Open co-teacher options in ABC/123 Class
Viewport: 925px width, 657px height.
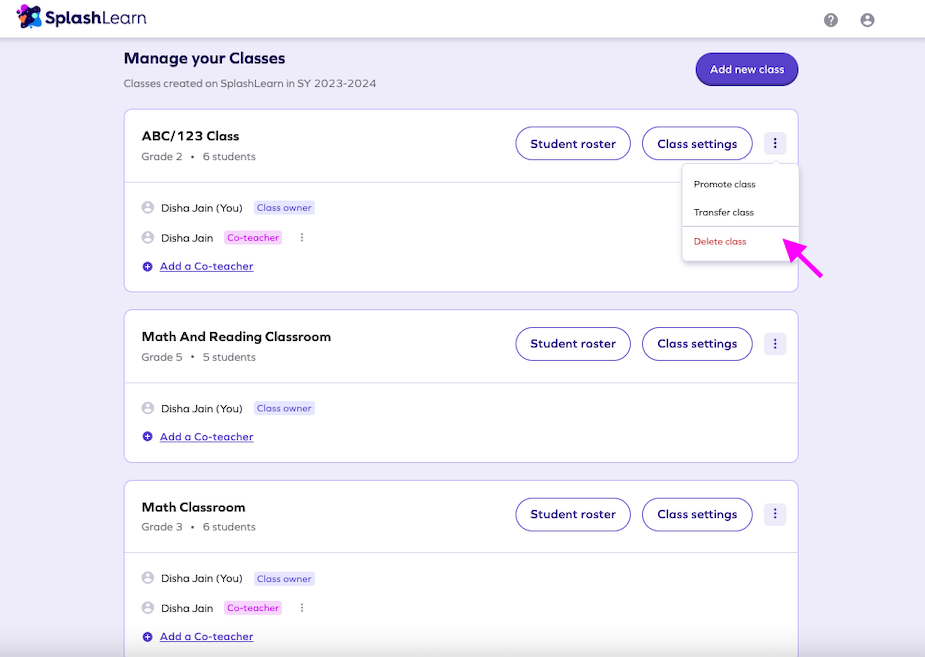tap(301, 238)
